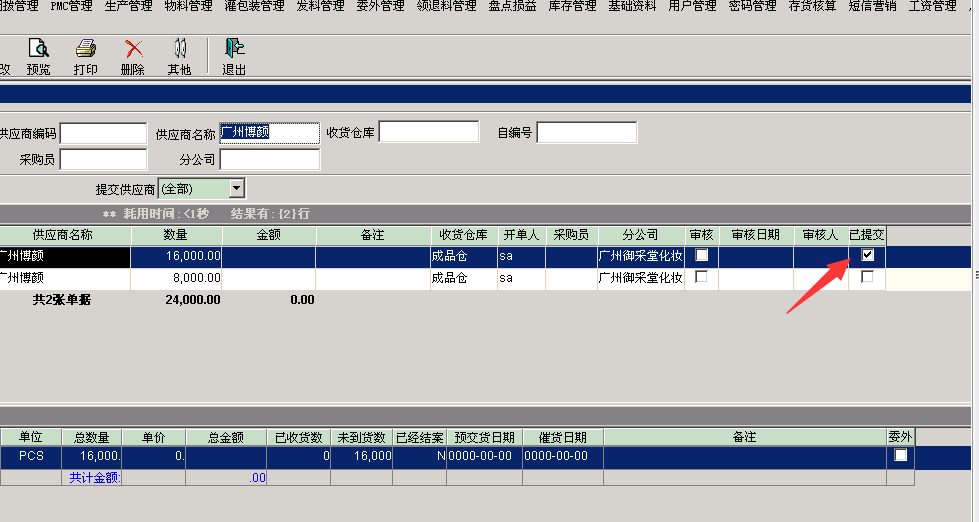Click the Print (打印) toolbar icon
The image size is (979, 522).
(x=86, y=56)
